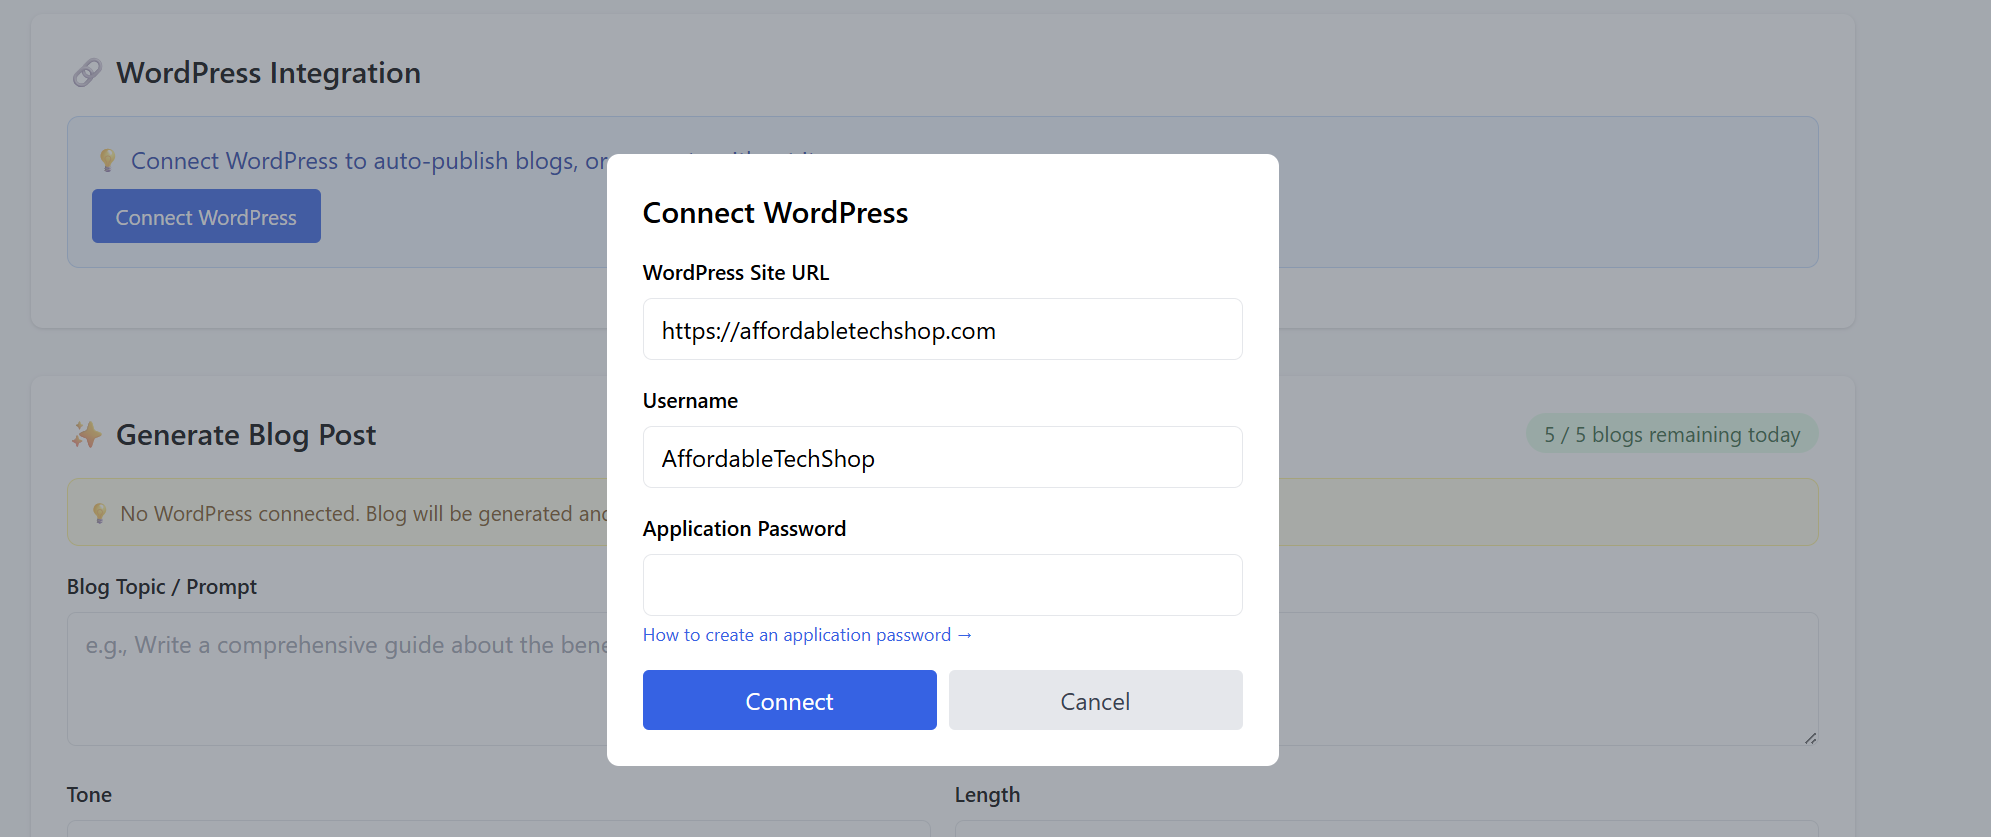Click the lightbulb icon in the blue info banner
1991x837 pixels.
(108, 161)
